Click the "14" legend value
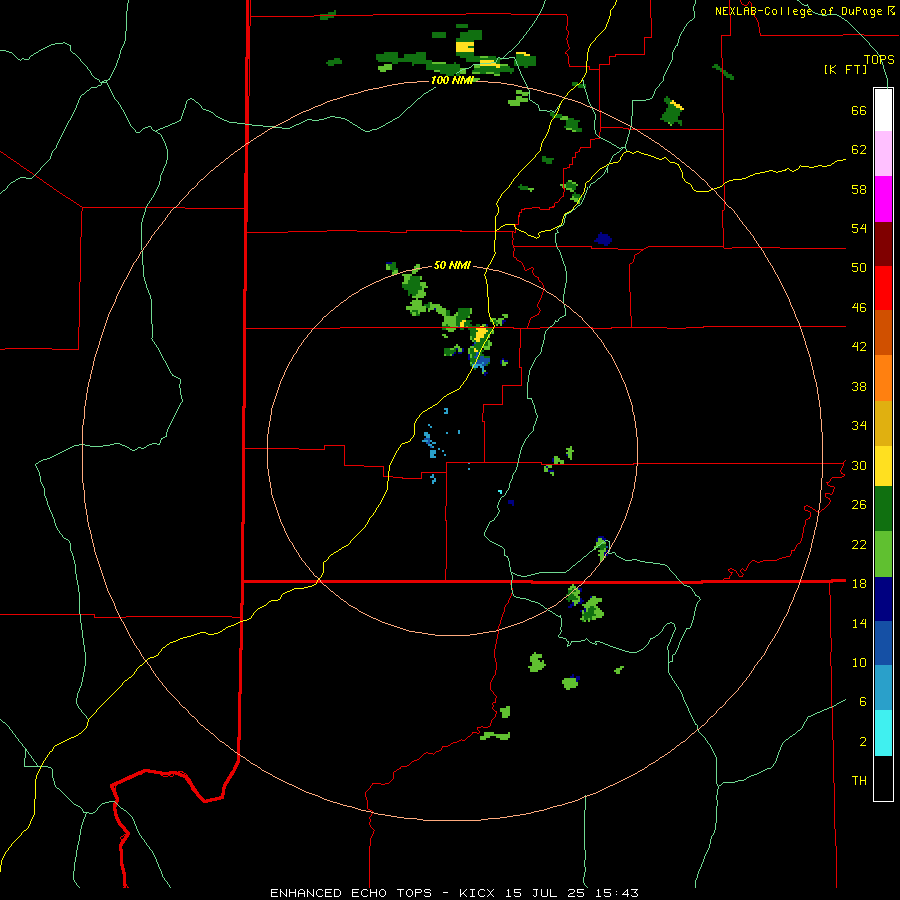 (x=859, y=623)
